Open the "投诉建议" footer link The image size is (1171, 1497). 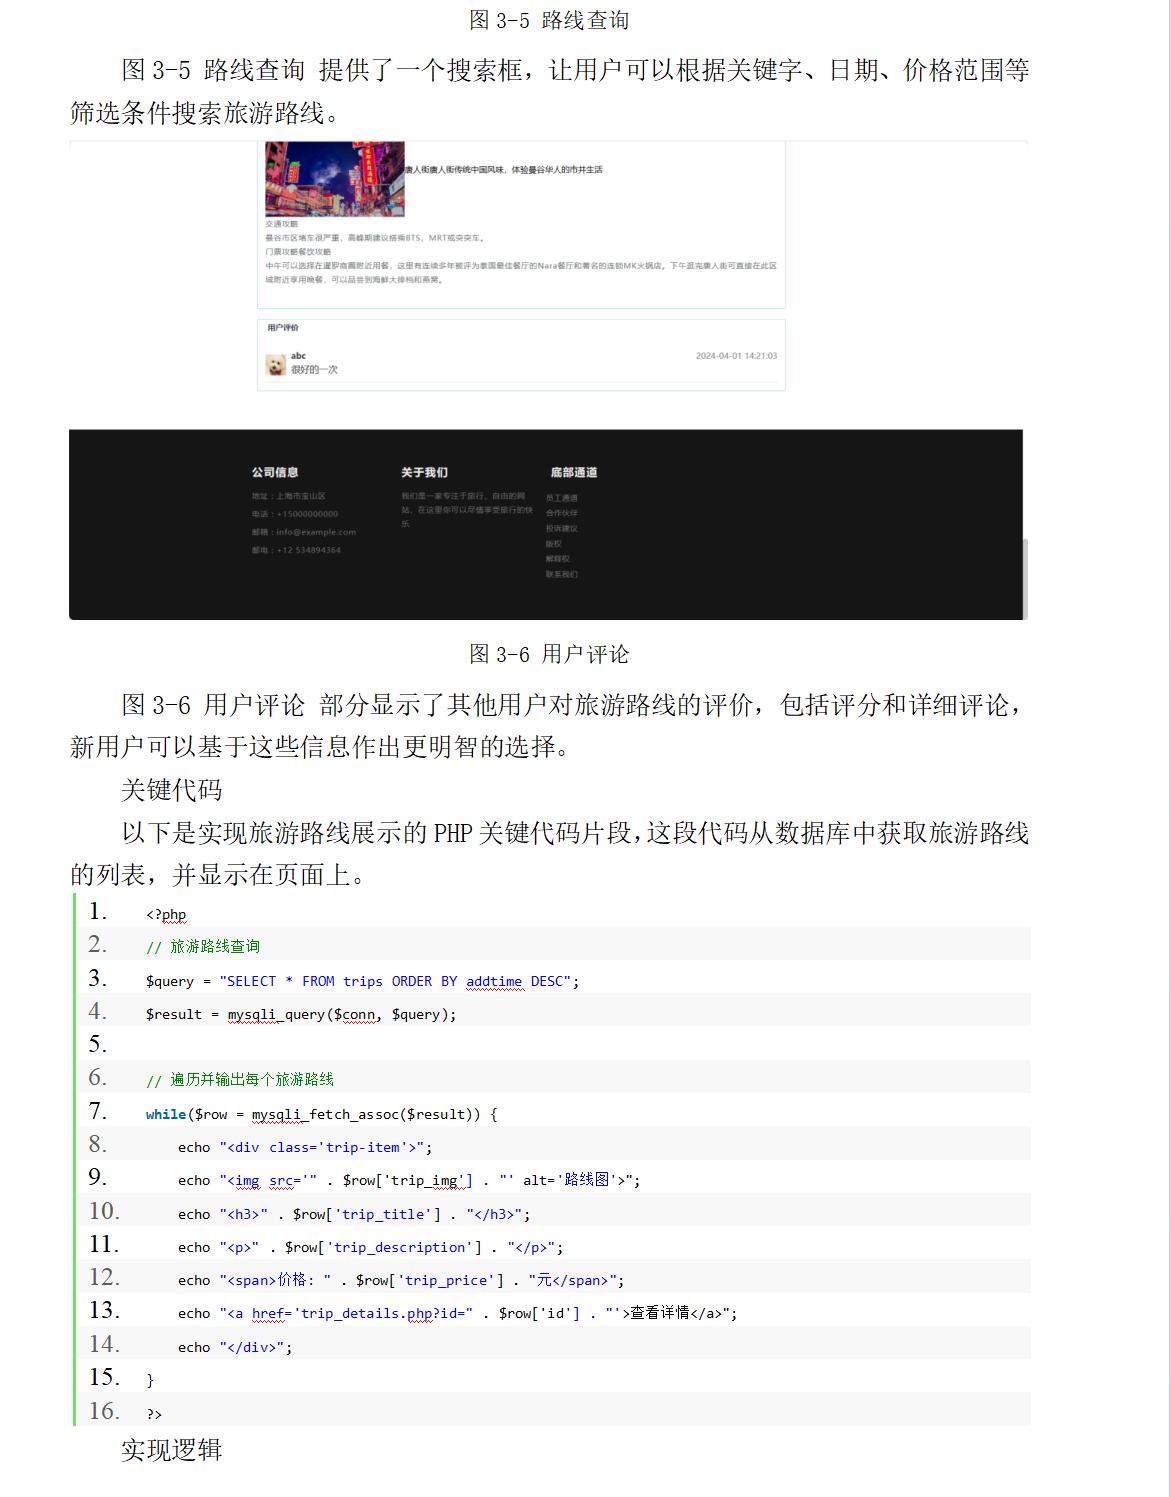click(x=562, y=528)
